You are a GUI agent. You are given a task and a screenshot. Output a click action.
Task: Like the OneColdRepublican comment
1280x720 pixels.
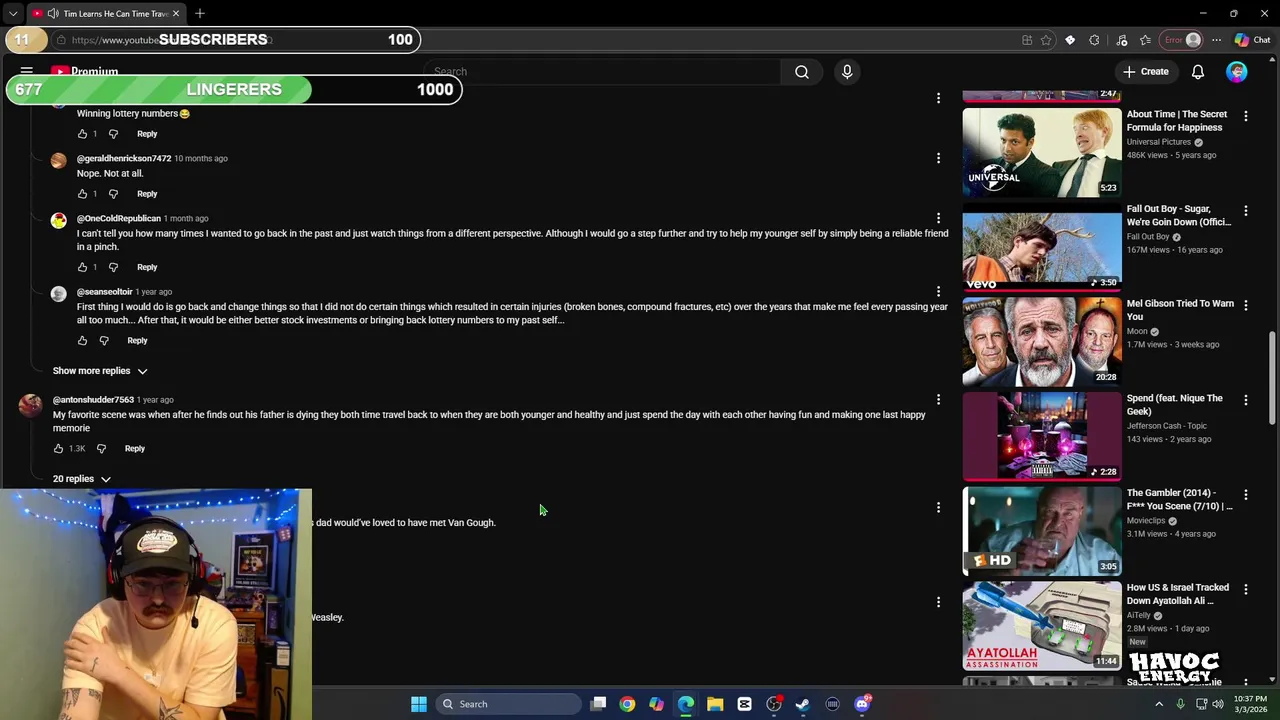pos(82,267)
